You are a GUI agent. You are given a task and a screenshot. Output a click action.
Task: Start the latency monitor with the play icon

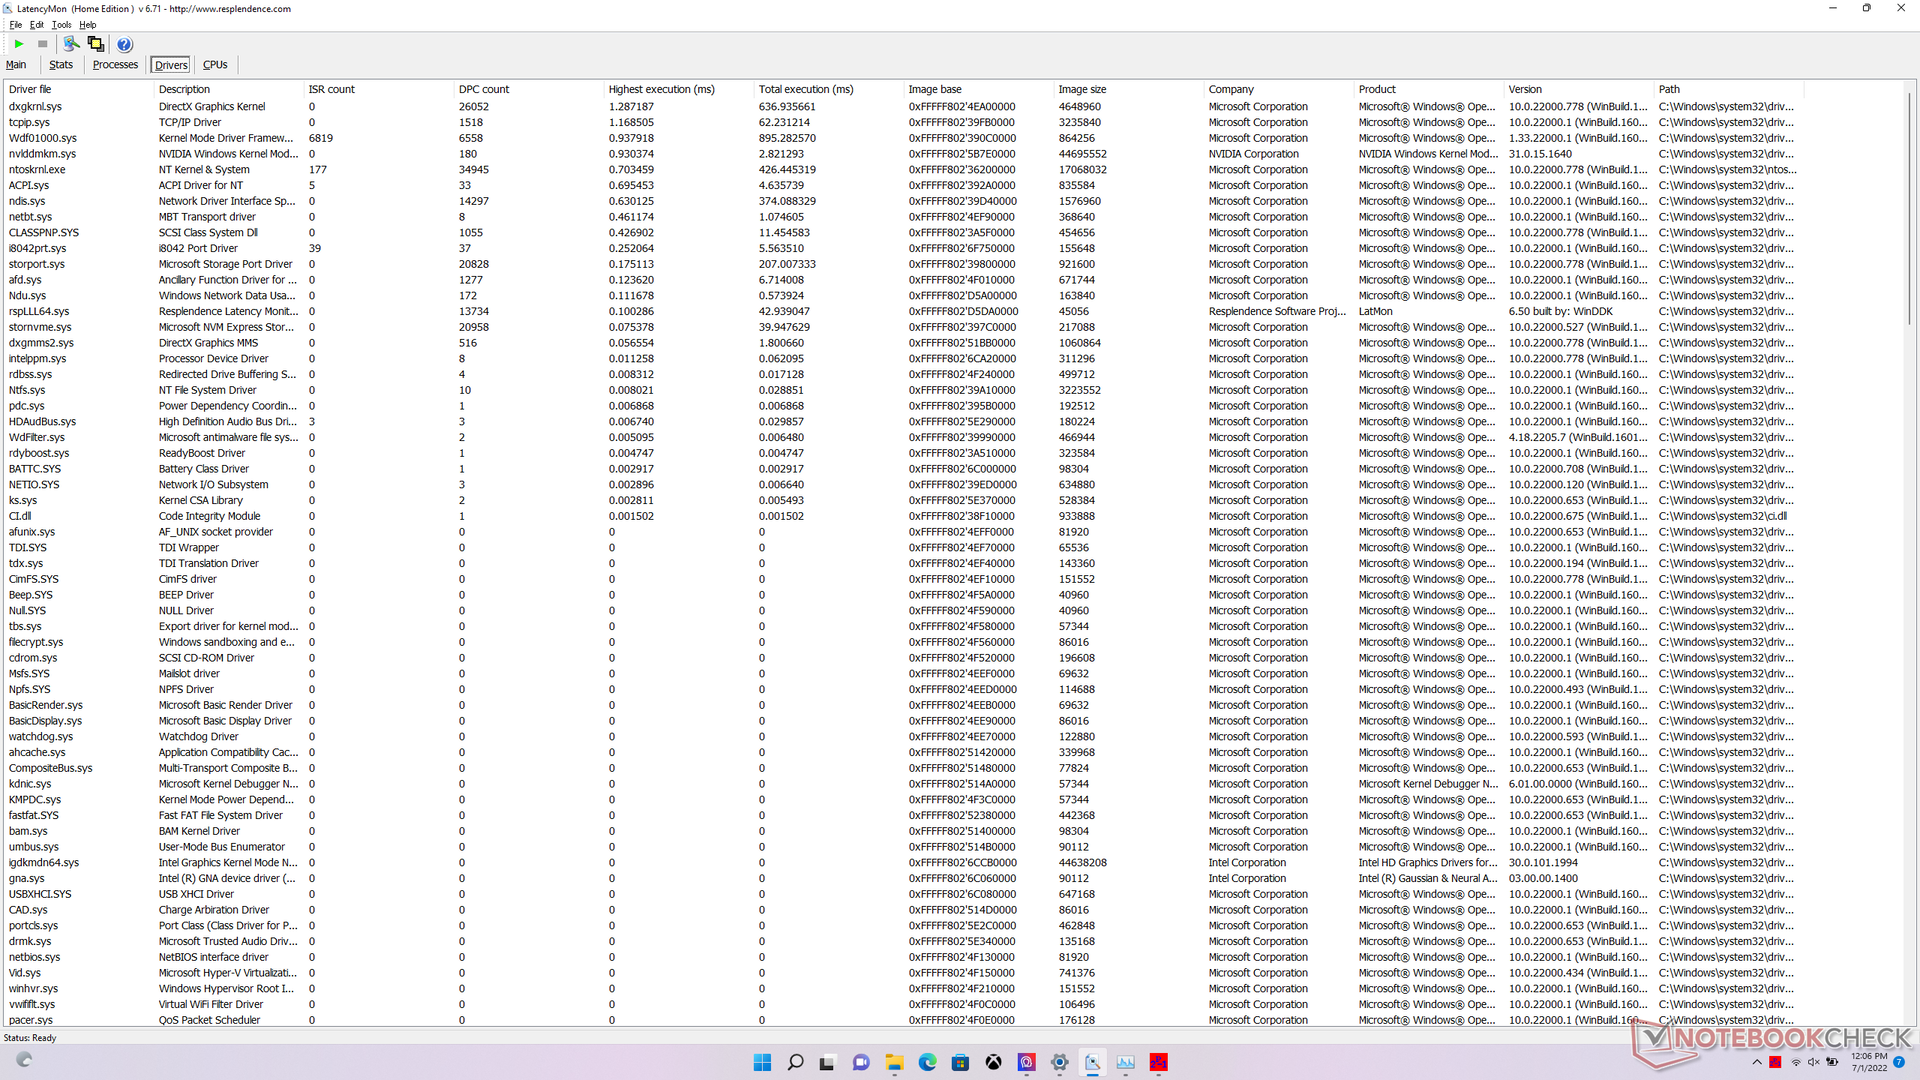click(19, 44)
